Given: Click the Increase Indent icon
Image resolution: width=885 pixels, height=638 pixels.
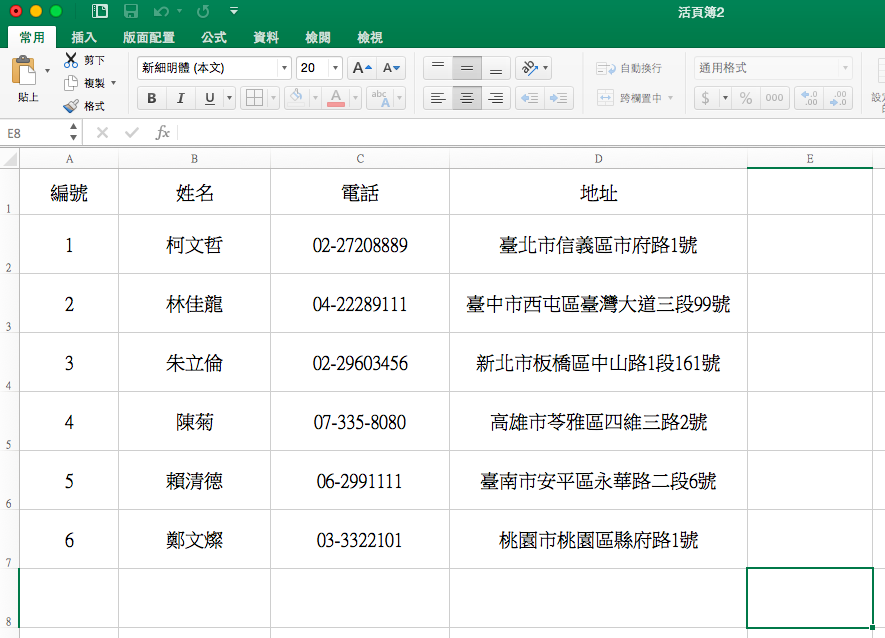Looking at the screenshot, I should 559,98.
